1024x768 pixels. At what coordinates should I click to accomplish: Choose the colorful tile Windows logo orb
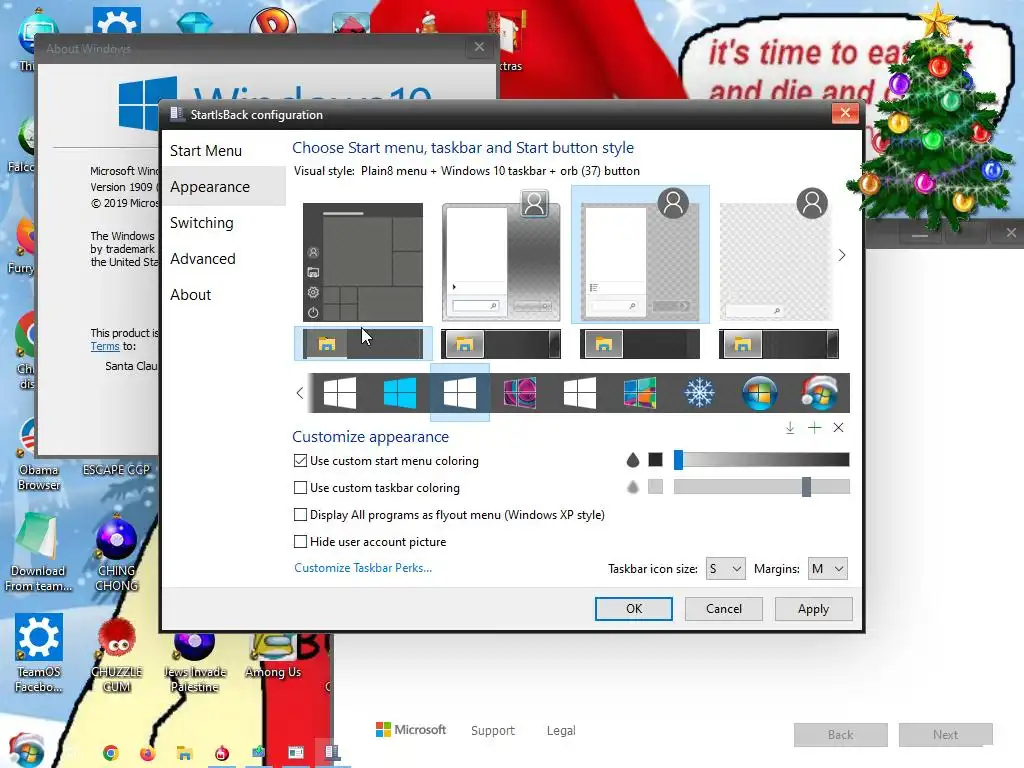point(639,393)
